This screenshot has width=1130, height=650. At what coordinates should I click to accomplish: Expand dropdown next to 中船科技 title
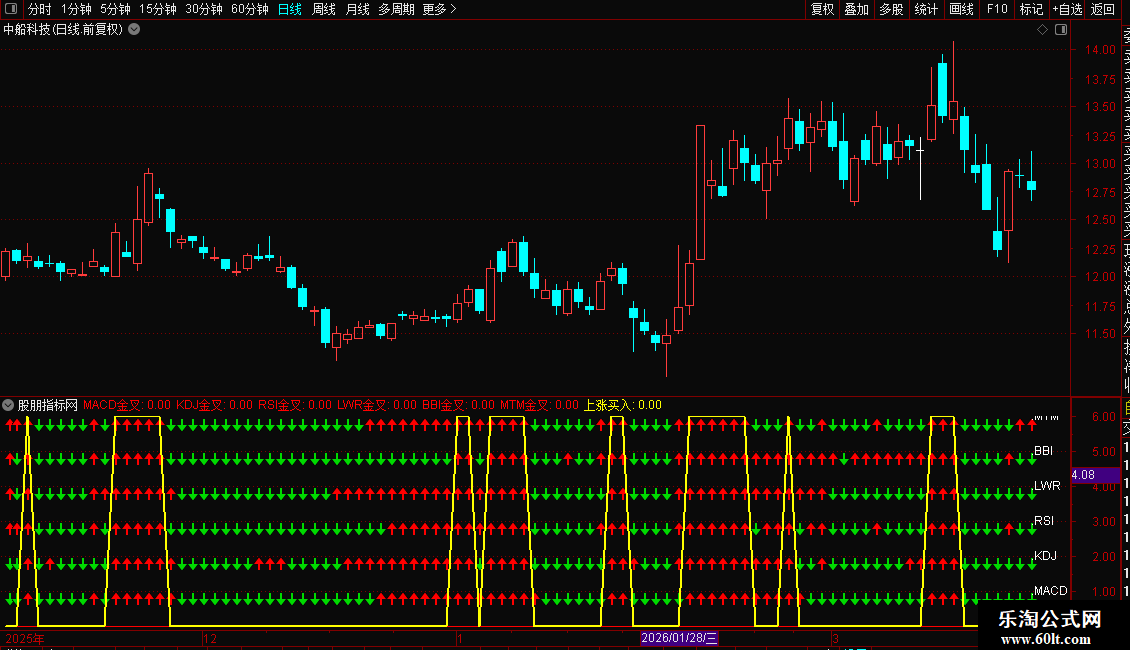(x=134, y=30)
